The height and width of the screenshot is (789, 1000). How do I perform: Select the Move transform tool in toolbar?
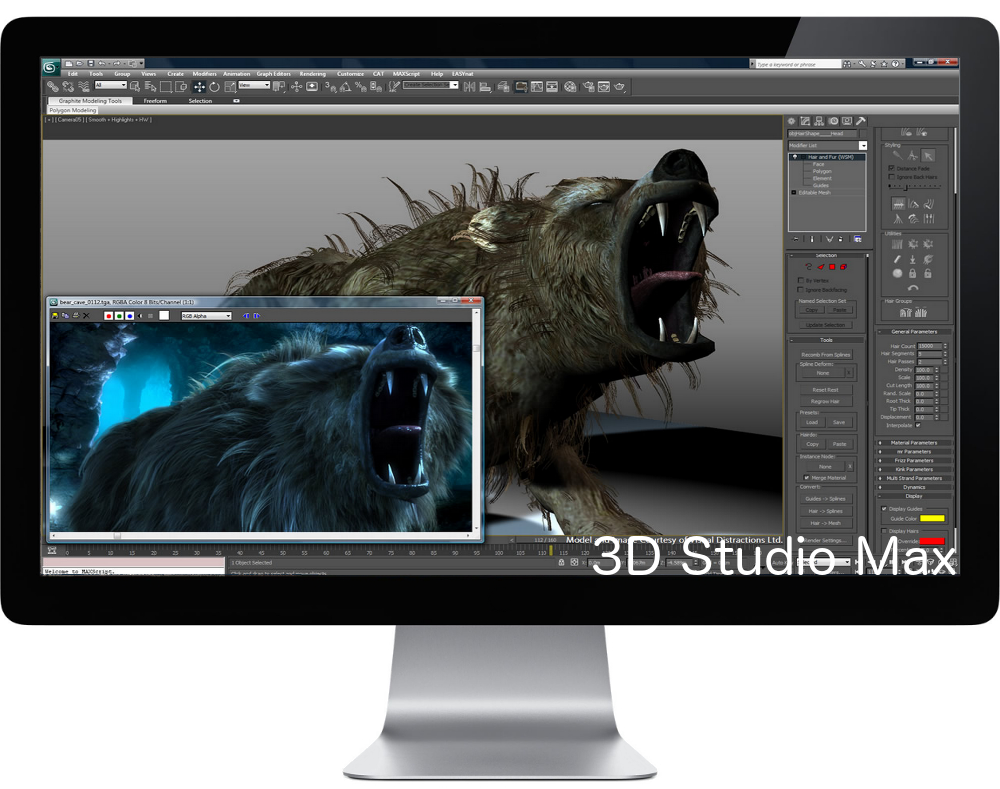(x=199, y=87)
